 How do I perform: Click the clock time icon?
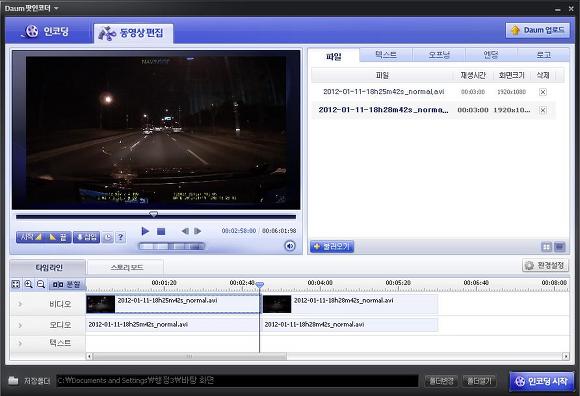coord(108,237)
